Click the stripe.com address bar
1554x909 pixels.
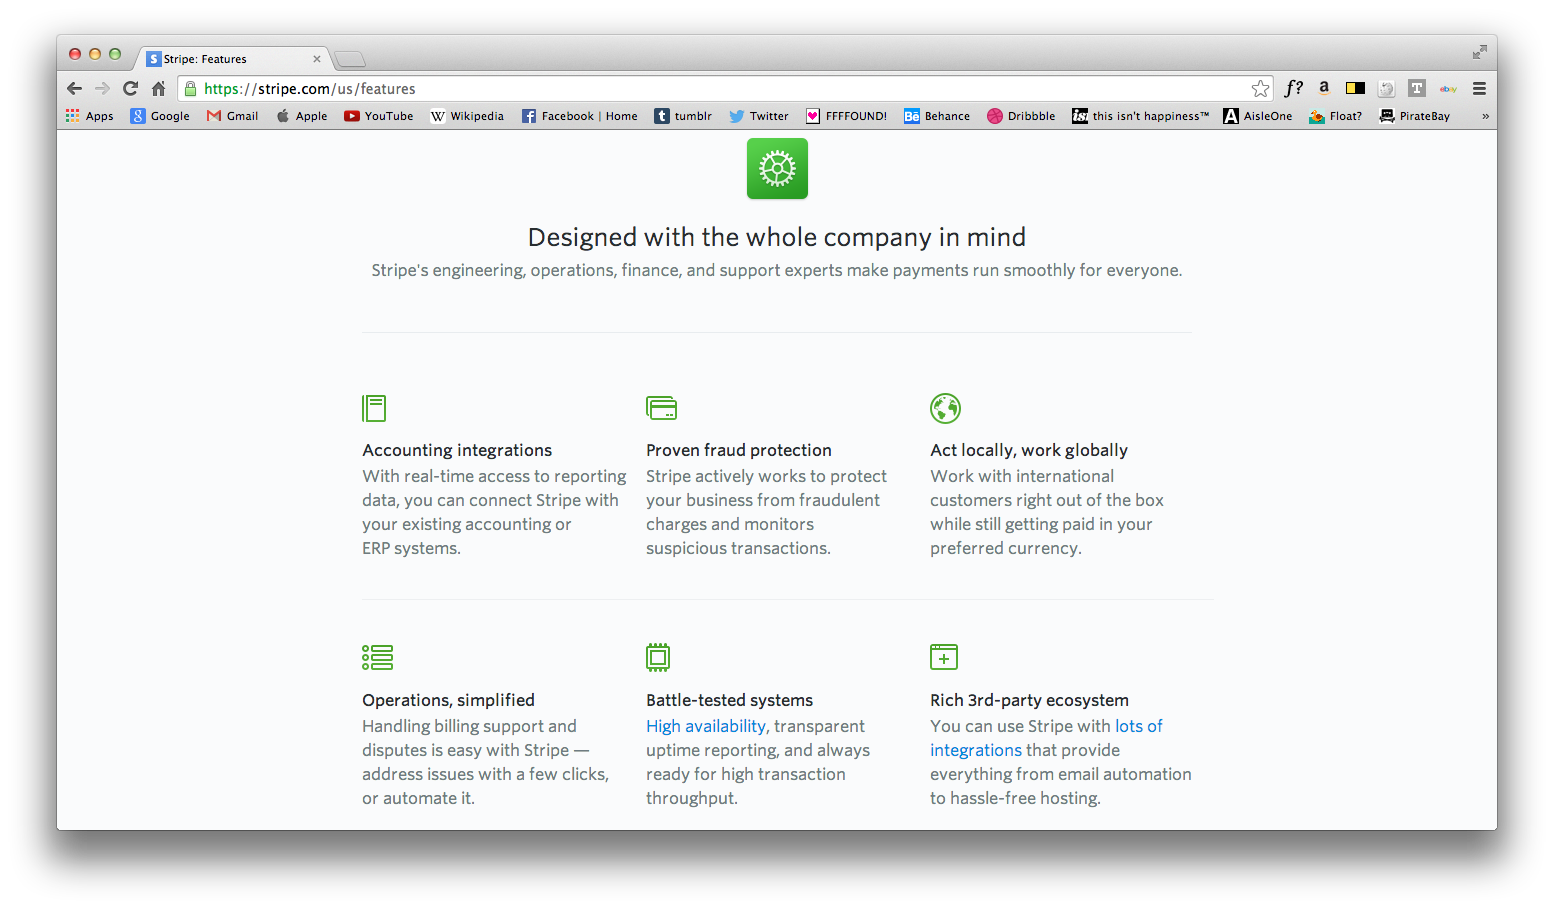pos(700,89)
